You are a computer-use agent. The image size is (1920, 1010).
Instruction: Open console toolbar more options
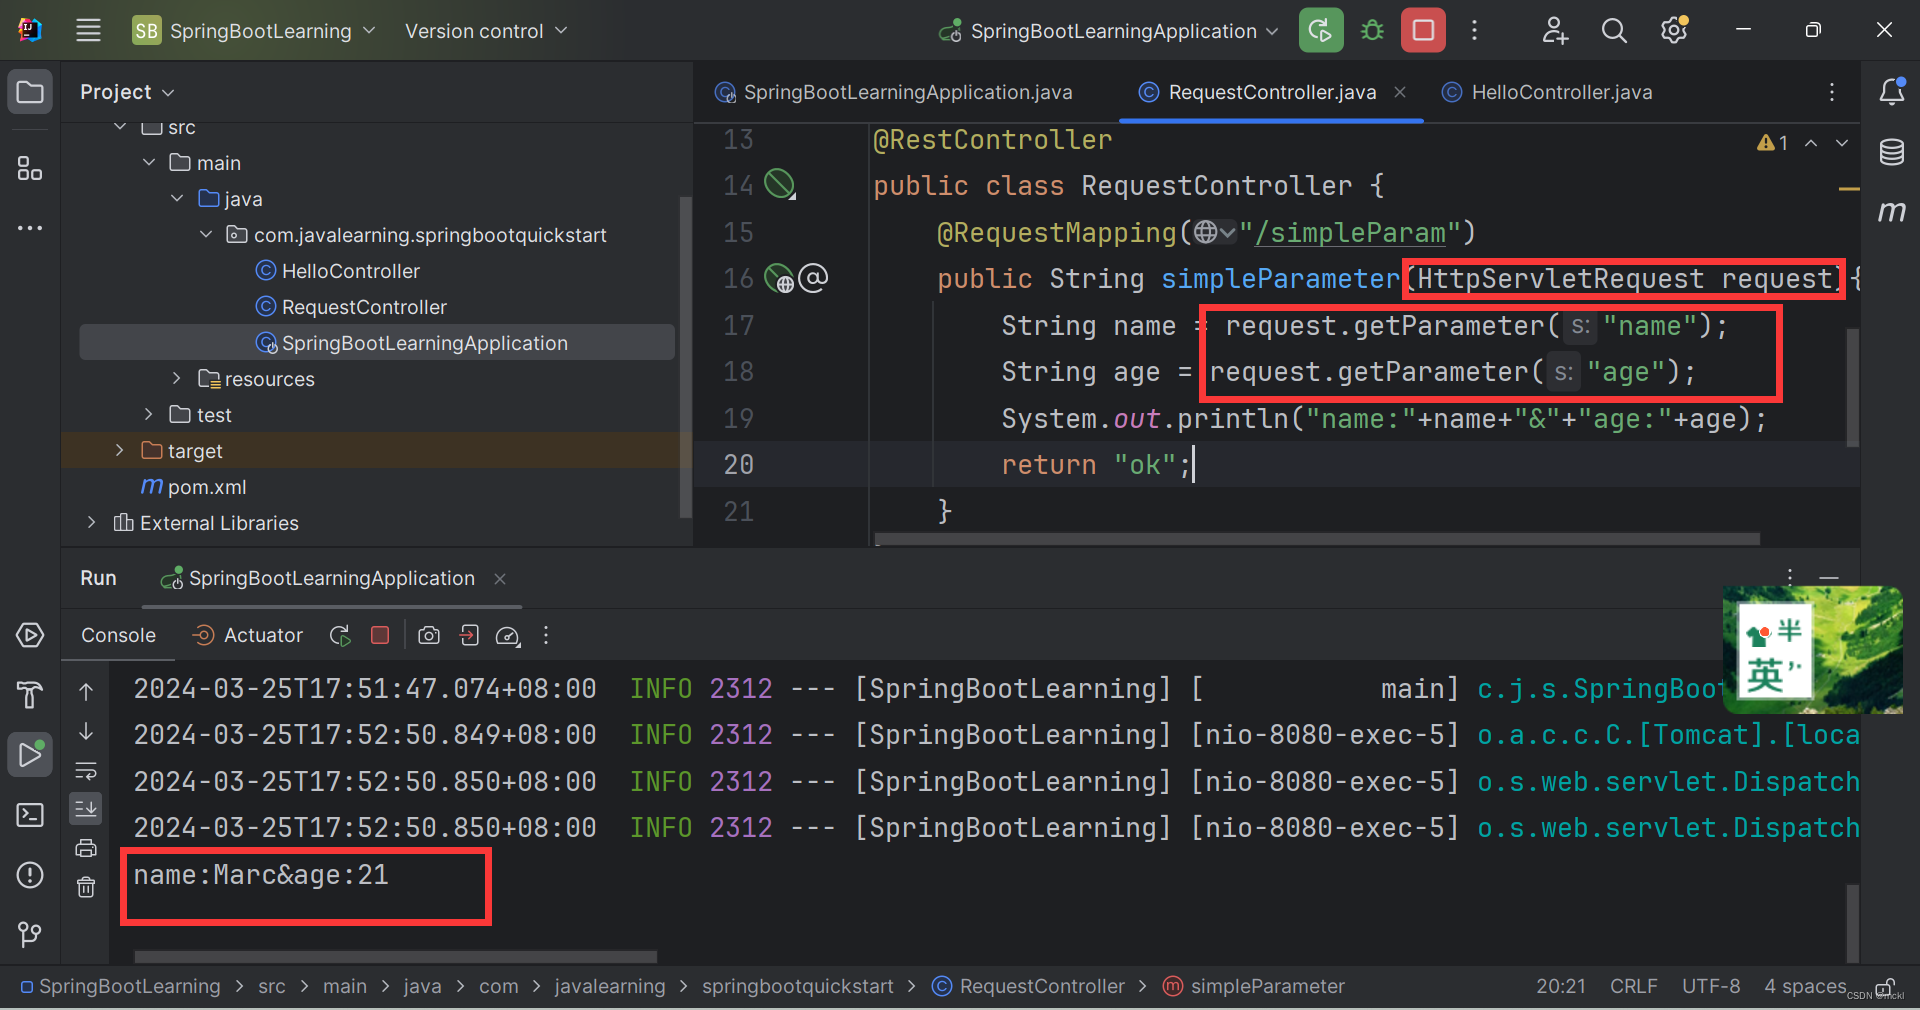click(546, 635)
